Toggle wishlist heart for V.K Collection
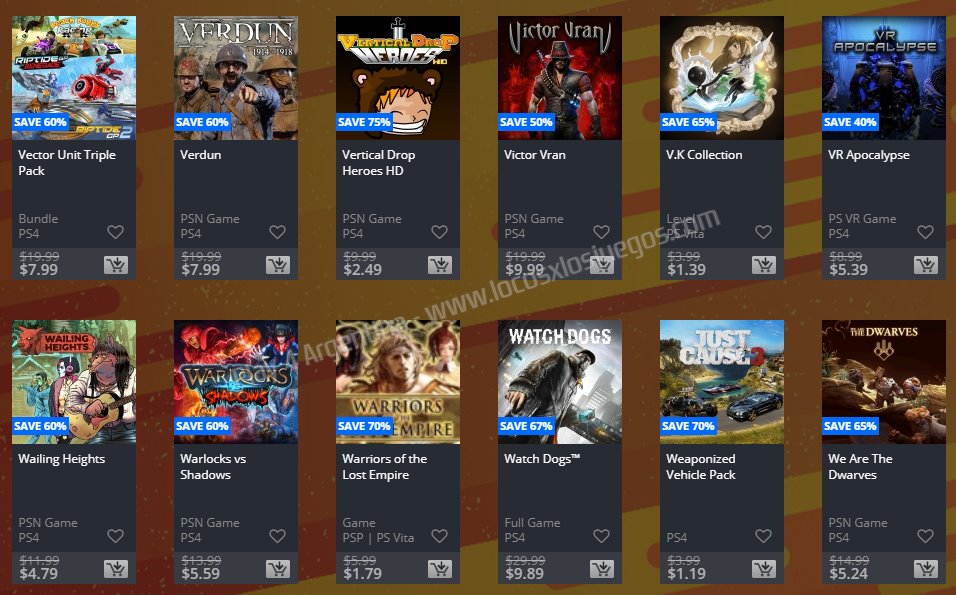Viewport: 956px width, 595px height. coord(763,232)
